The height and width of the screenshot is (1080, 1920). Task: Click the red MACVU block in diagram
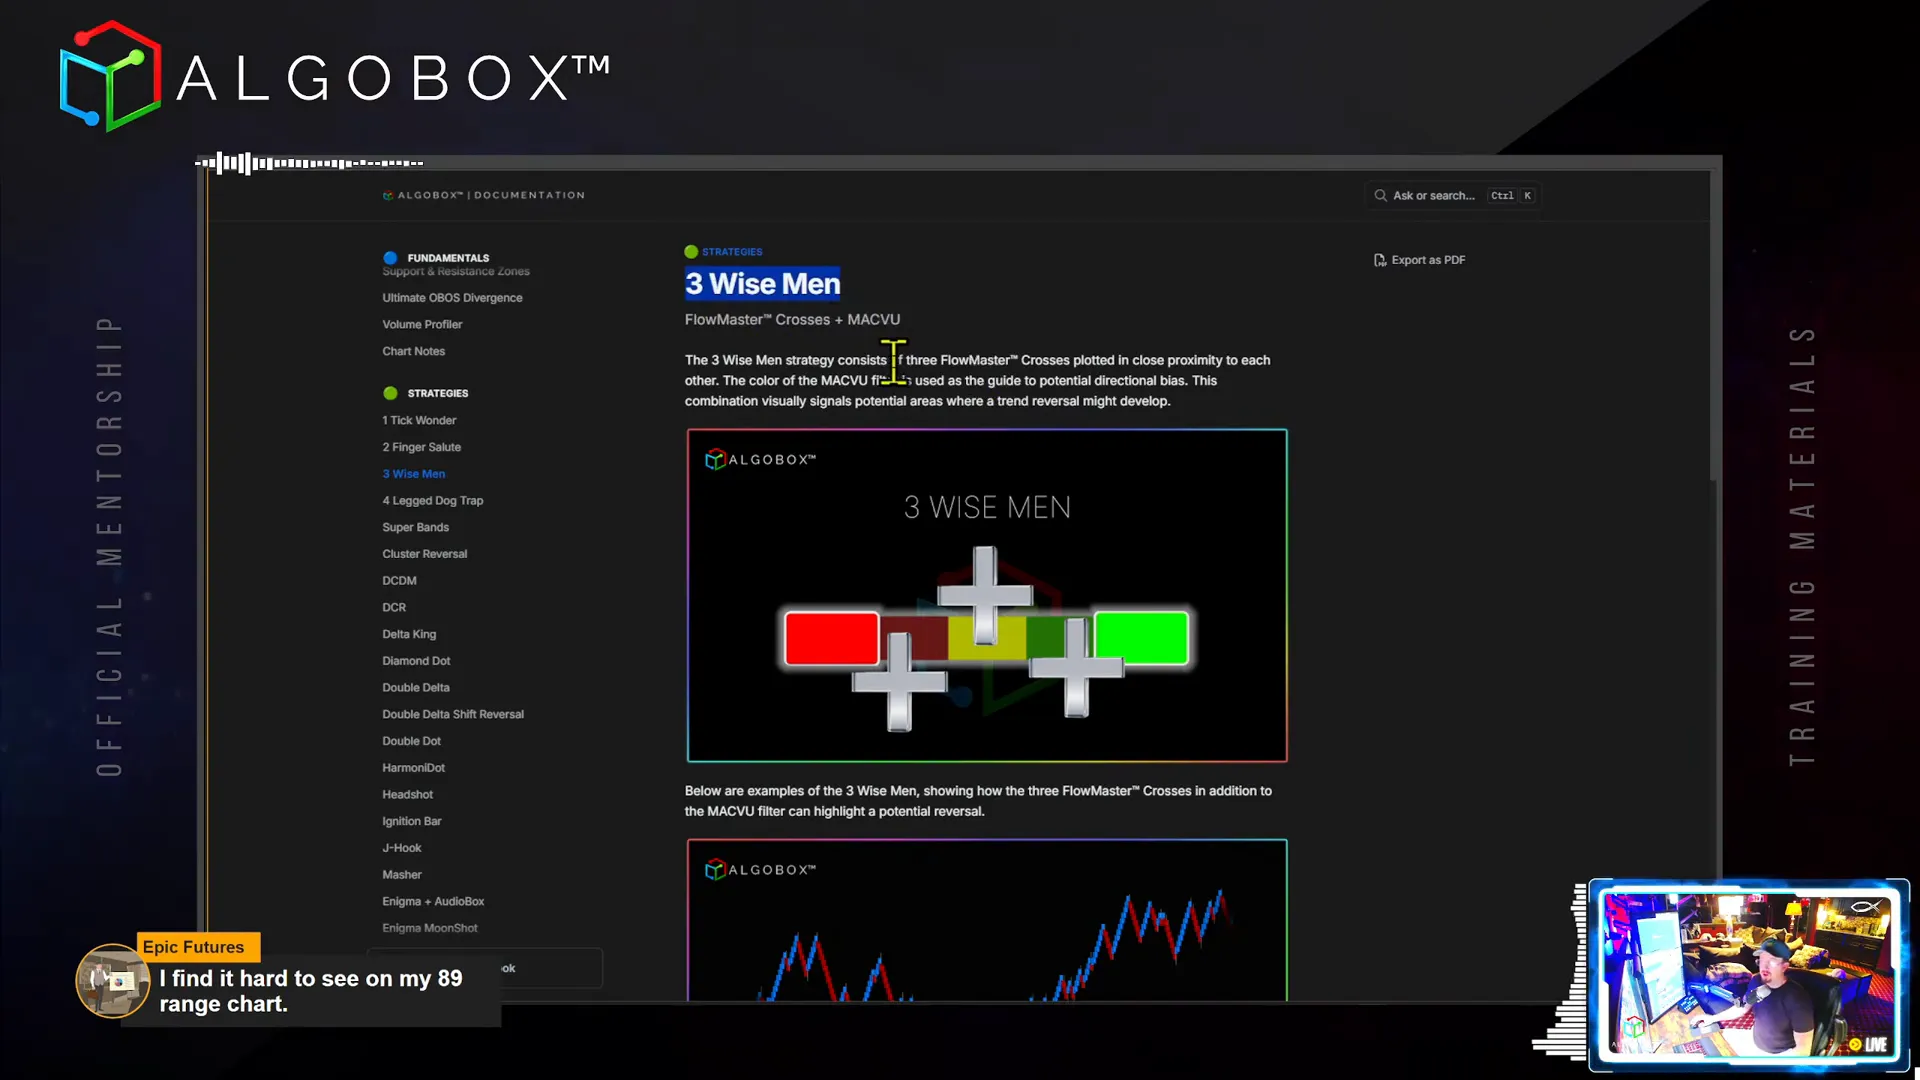coord(832,638)
